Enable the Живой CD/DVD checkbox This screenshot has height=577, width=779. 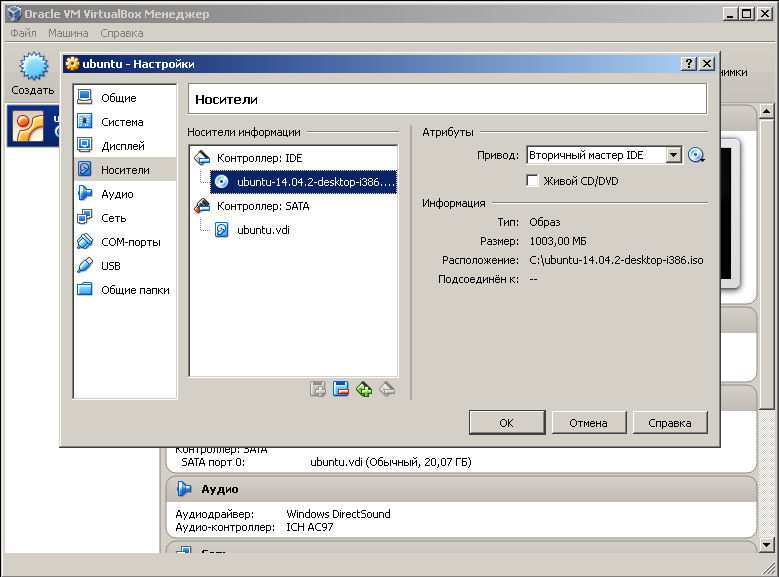point(532,180)
